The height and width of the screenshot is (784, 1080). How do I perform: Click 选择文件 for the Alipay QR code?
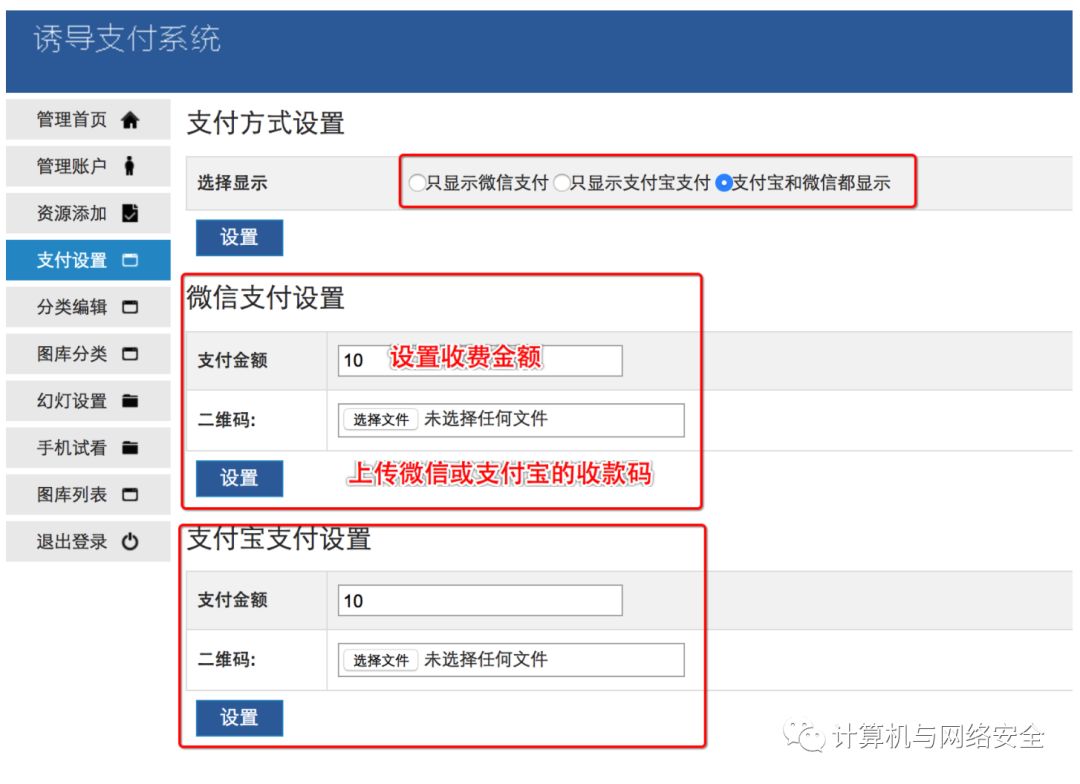(x=380, y=660)
